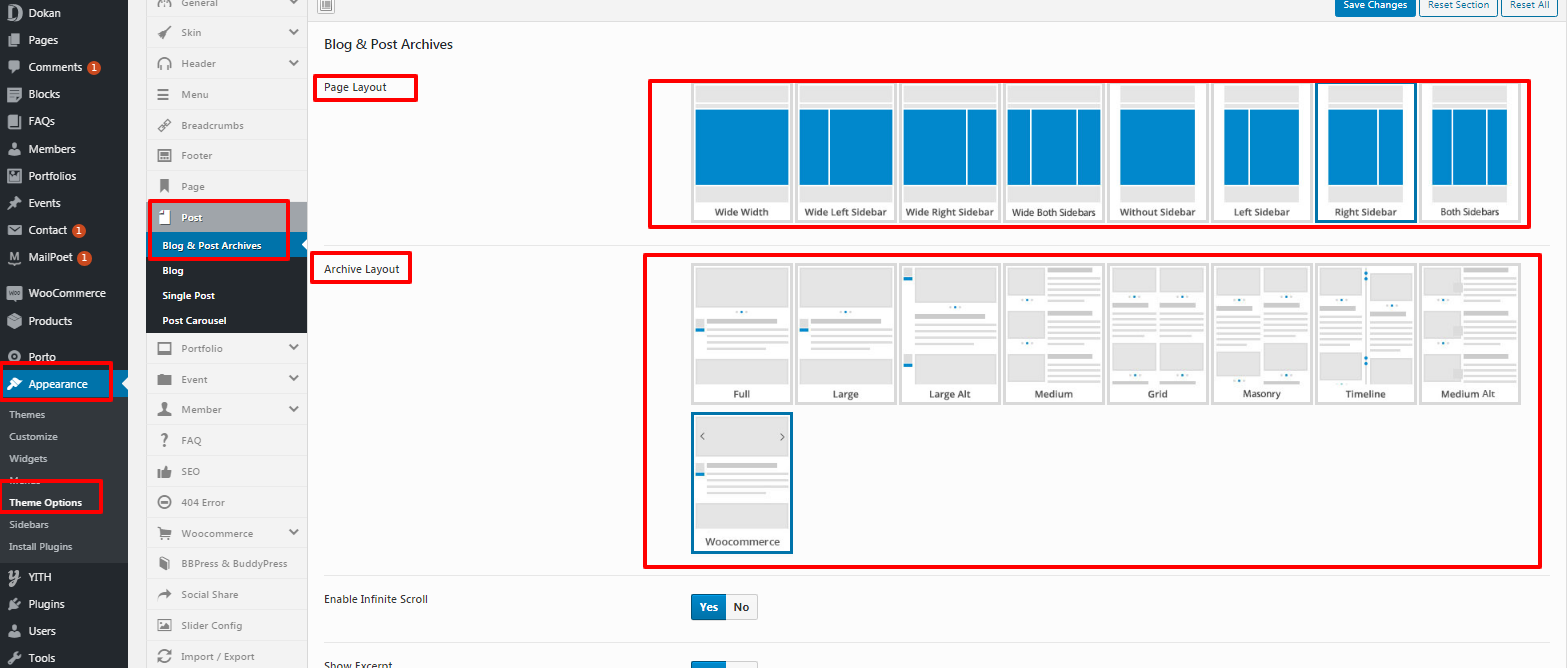Screen dimensions: 1567x668
Task: Click the 404 Error minus-circle icon
Action: point(164,502)
